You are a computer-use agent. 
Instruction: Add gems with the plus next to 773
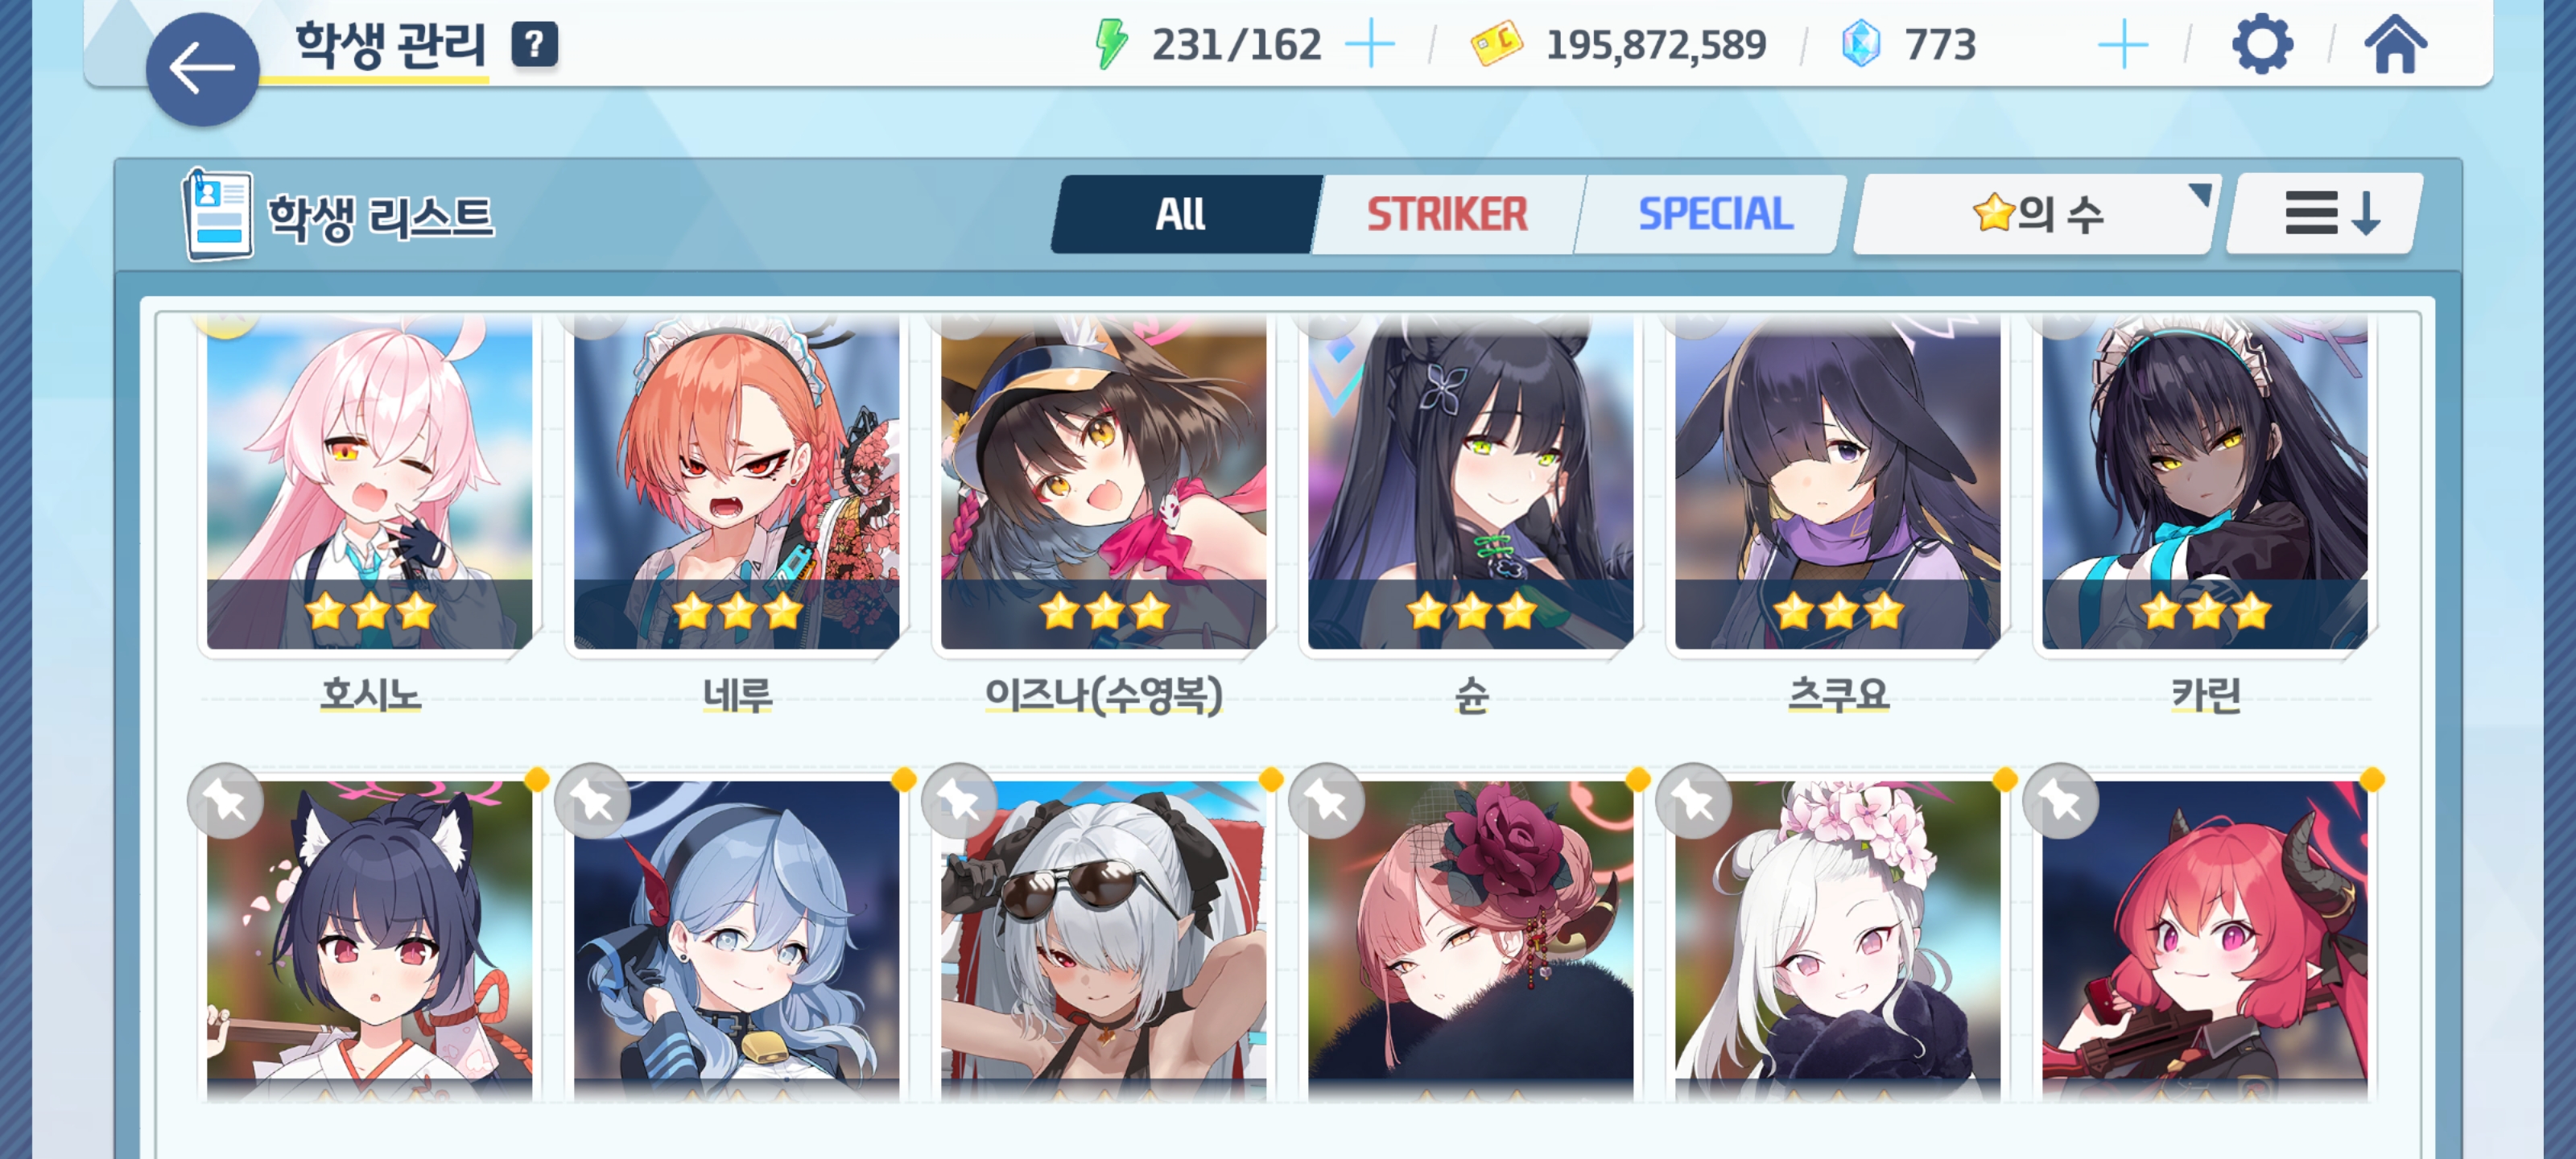point(2122,45)
